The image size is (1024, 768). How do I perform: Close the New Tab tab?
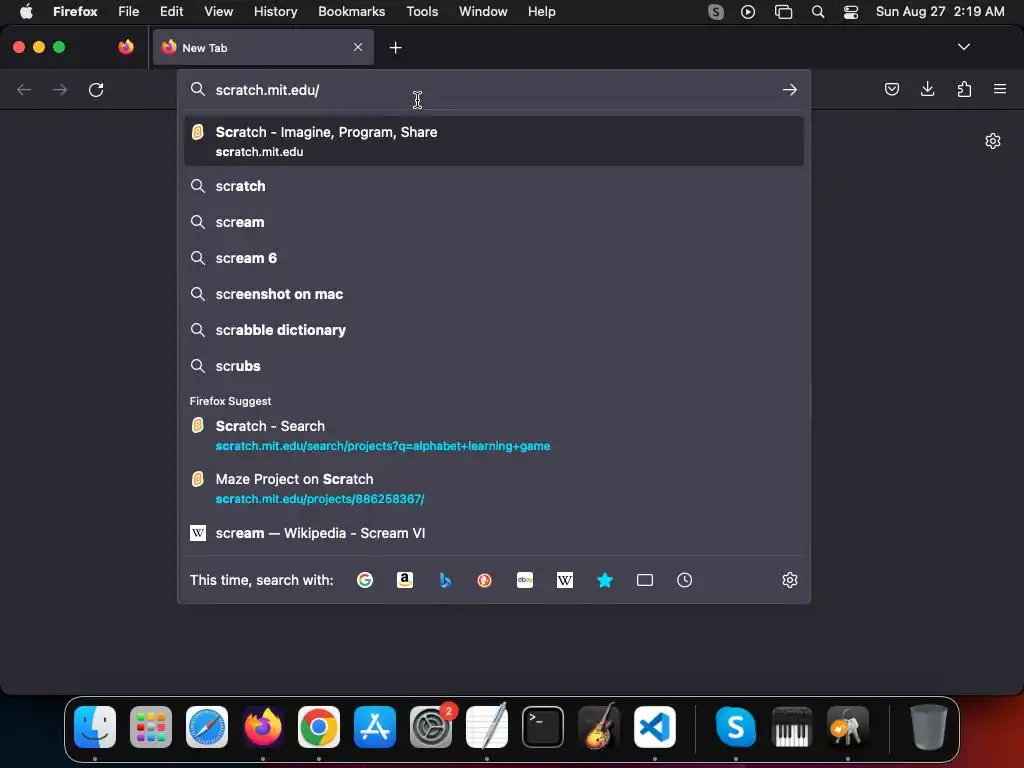click(x=358, y=47)
